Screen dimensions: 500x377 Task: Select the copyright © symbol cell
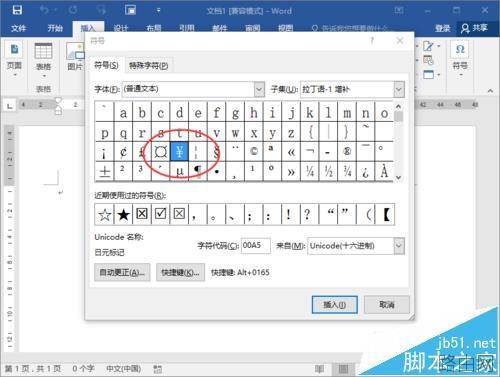(254, 152)
